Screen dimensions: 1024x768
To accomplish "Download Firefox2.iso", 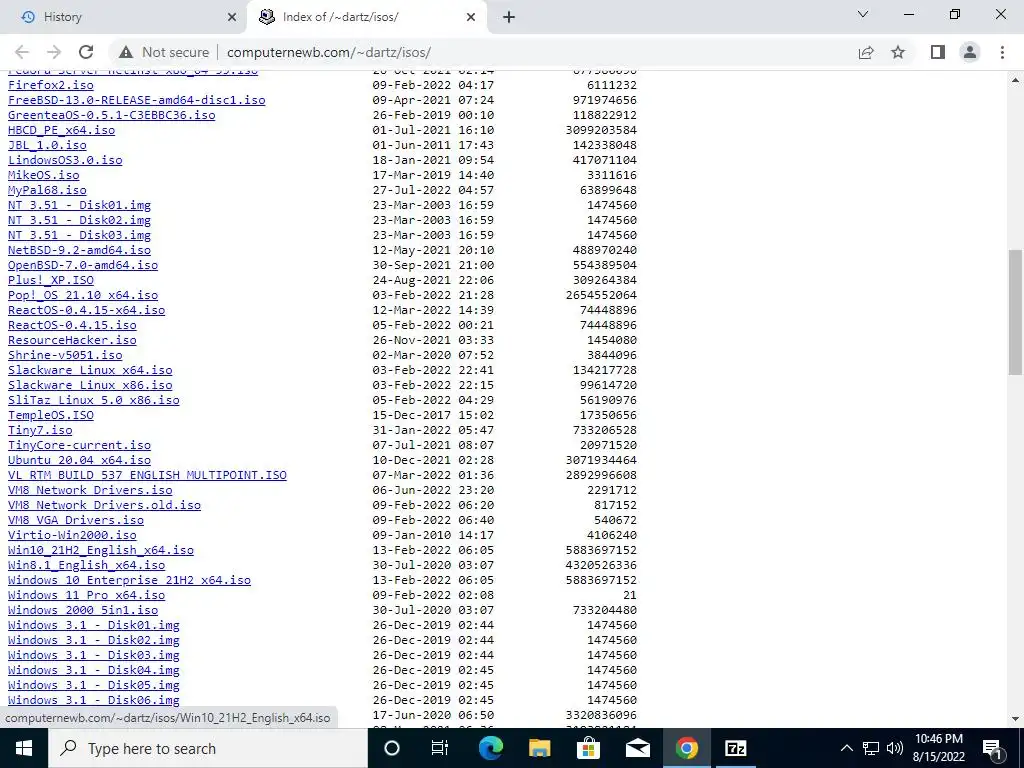I will [50, 85].
